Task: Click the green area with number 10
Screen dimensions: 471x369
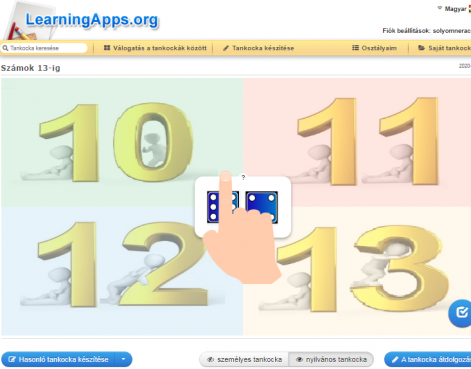Action: coord(122,142)
